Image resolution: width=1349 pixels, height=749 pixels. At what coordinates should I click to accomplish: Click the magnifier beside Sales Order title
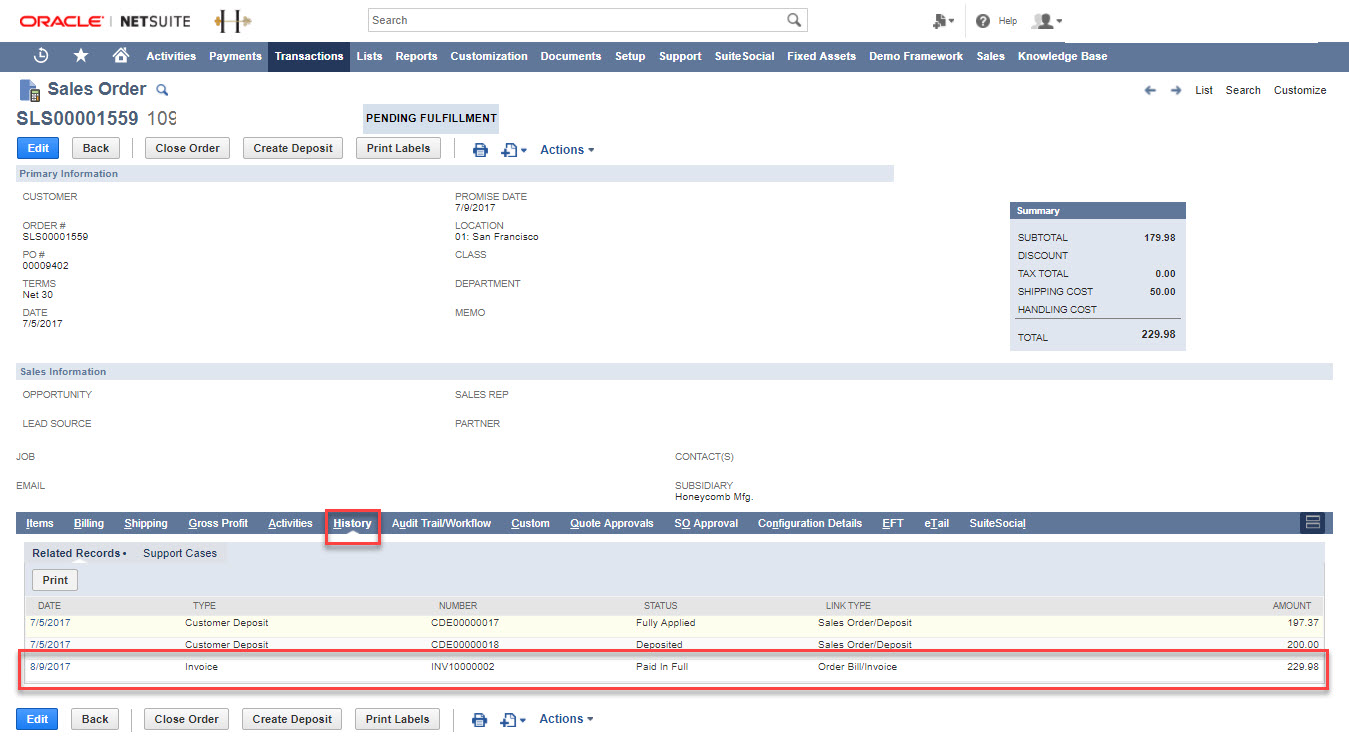(163, 90)
